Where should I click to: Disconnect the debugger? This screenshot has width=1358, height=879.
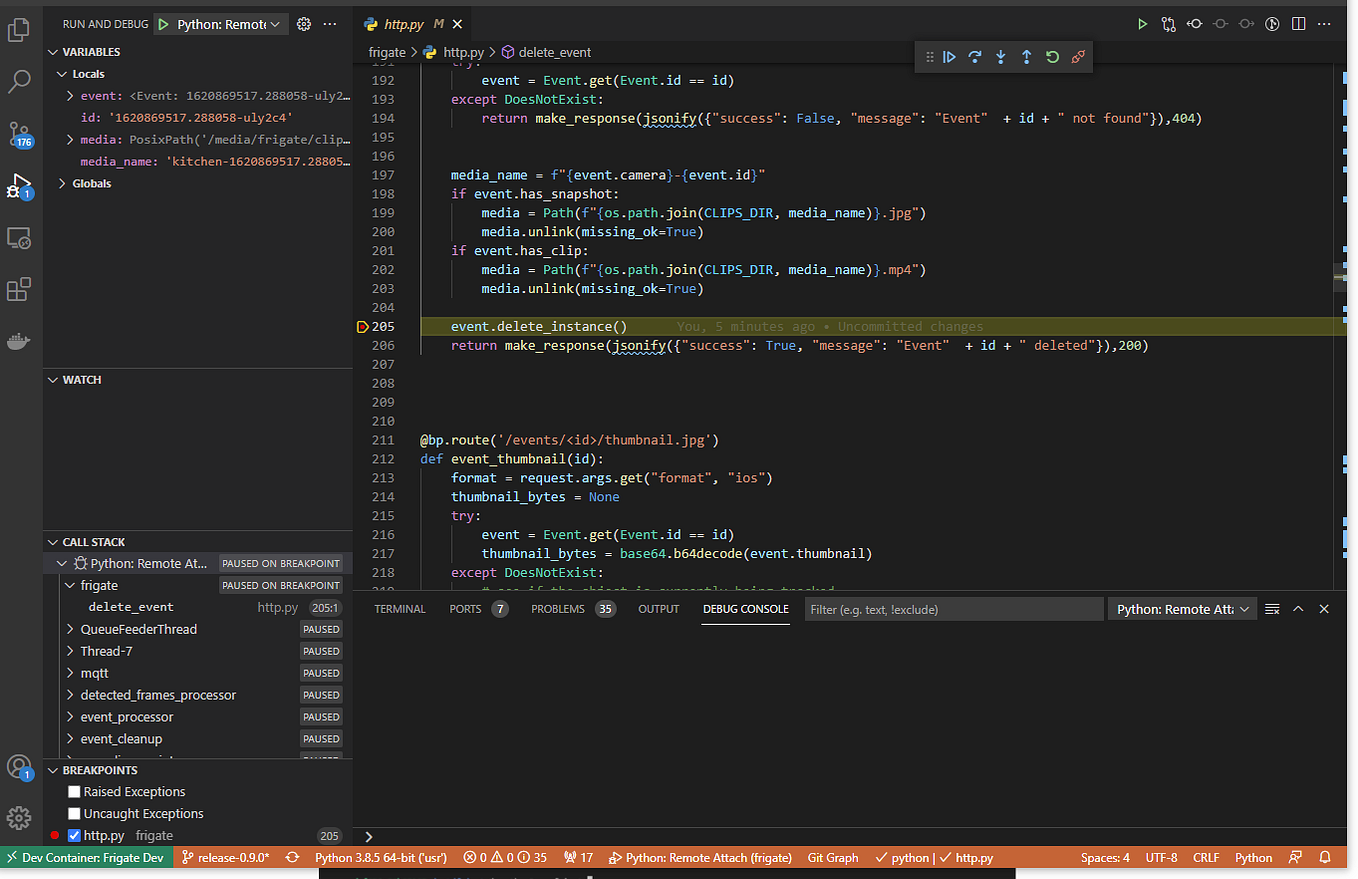tap(1078, 58)
